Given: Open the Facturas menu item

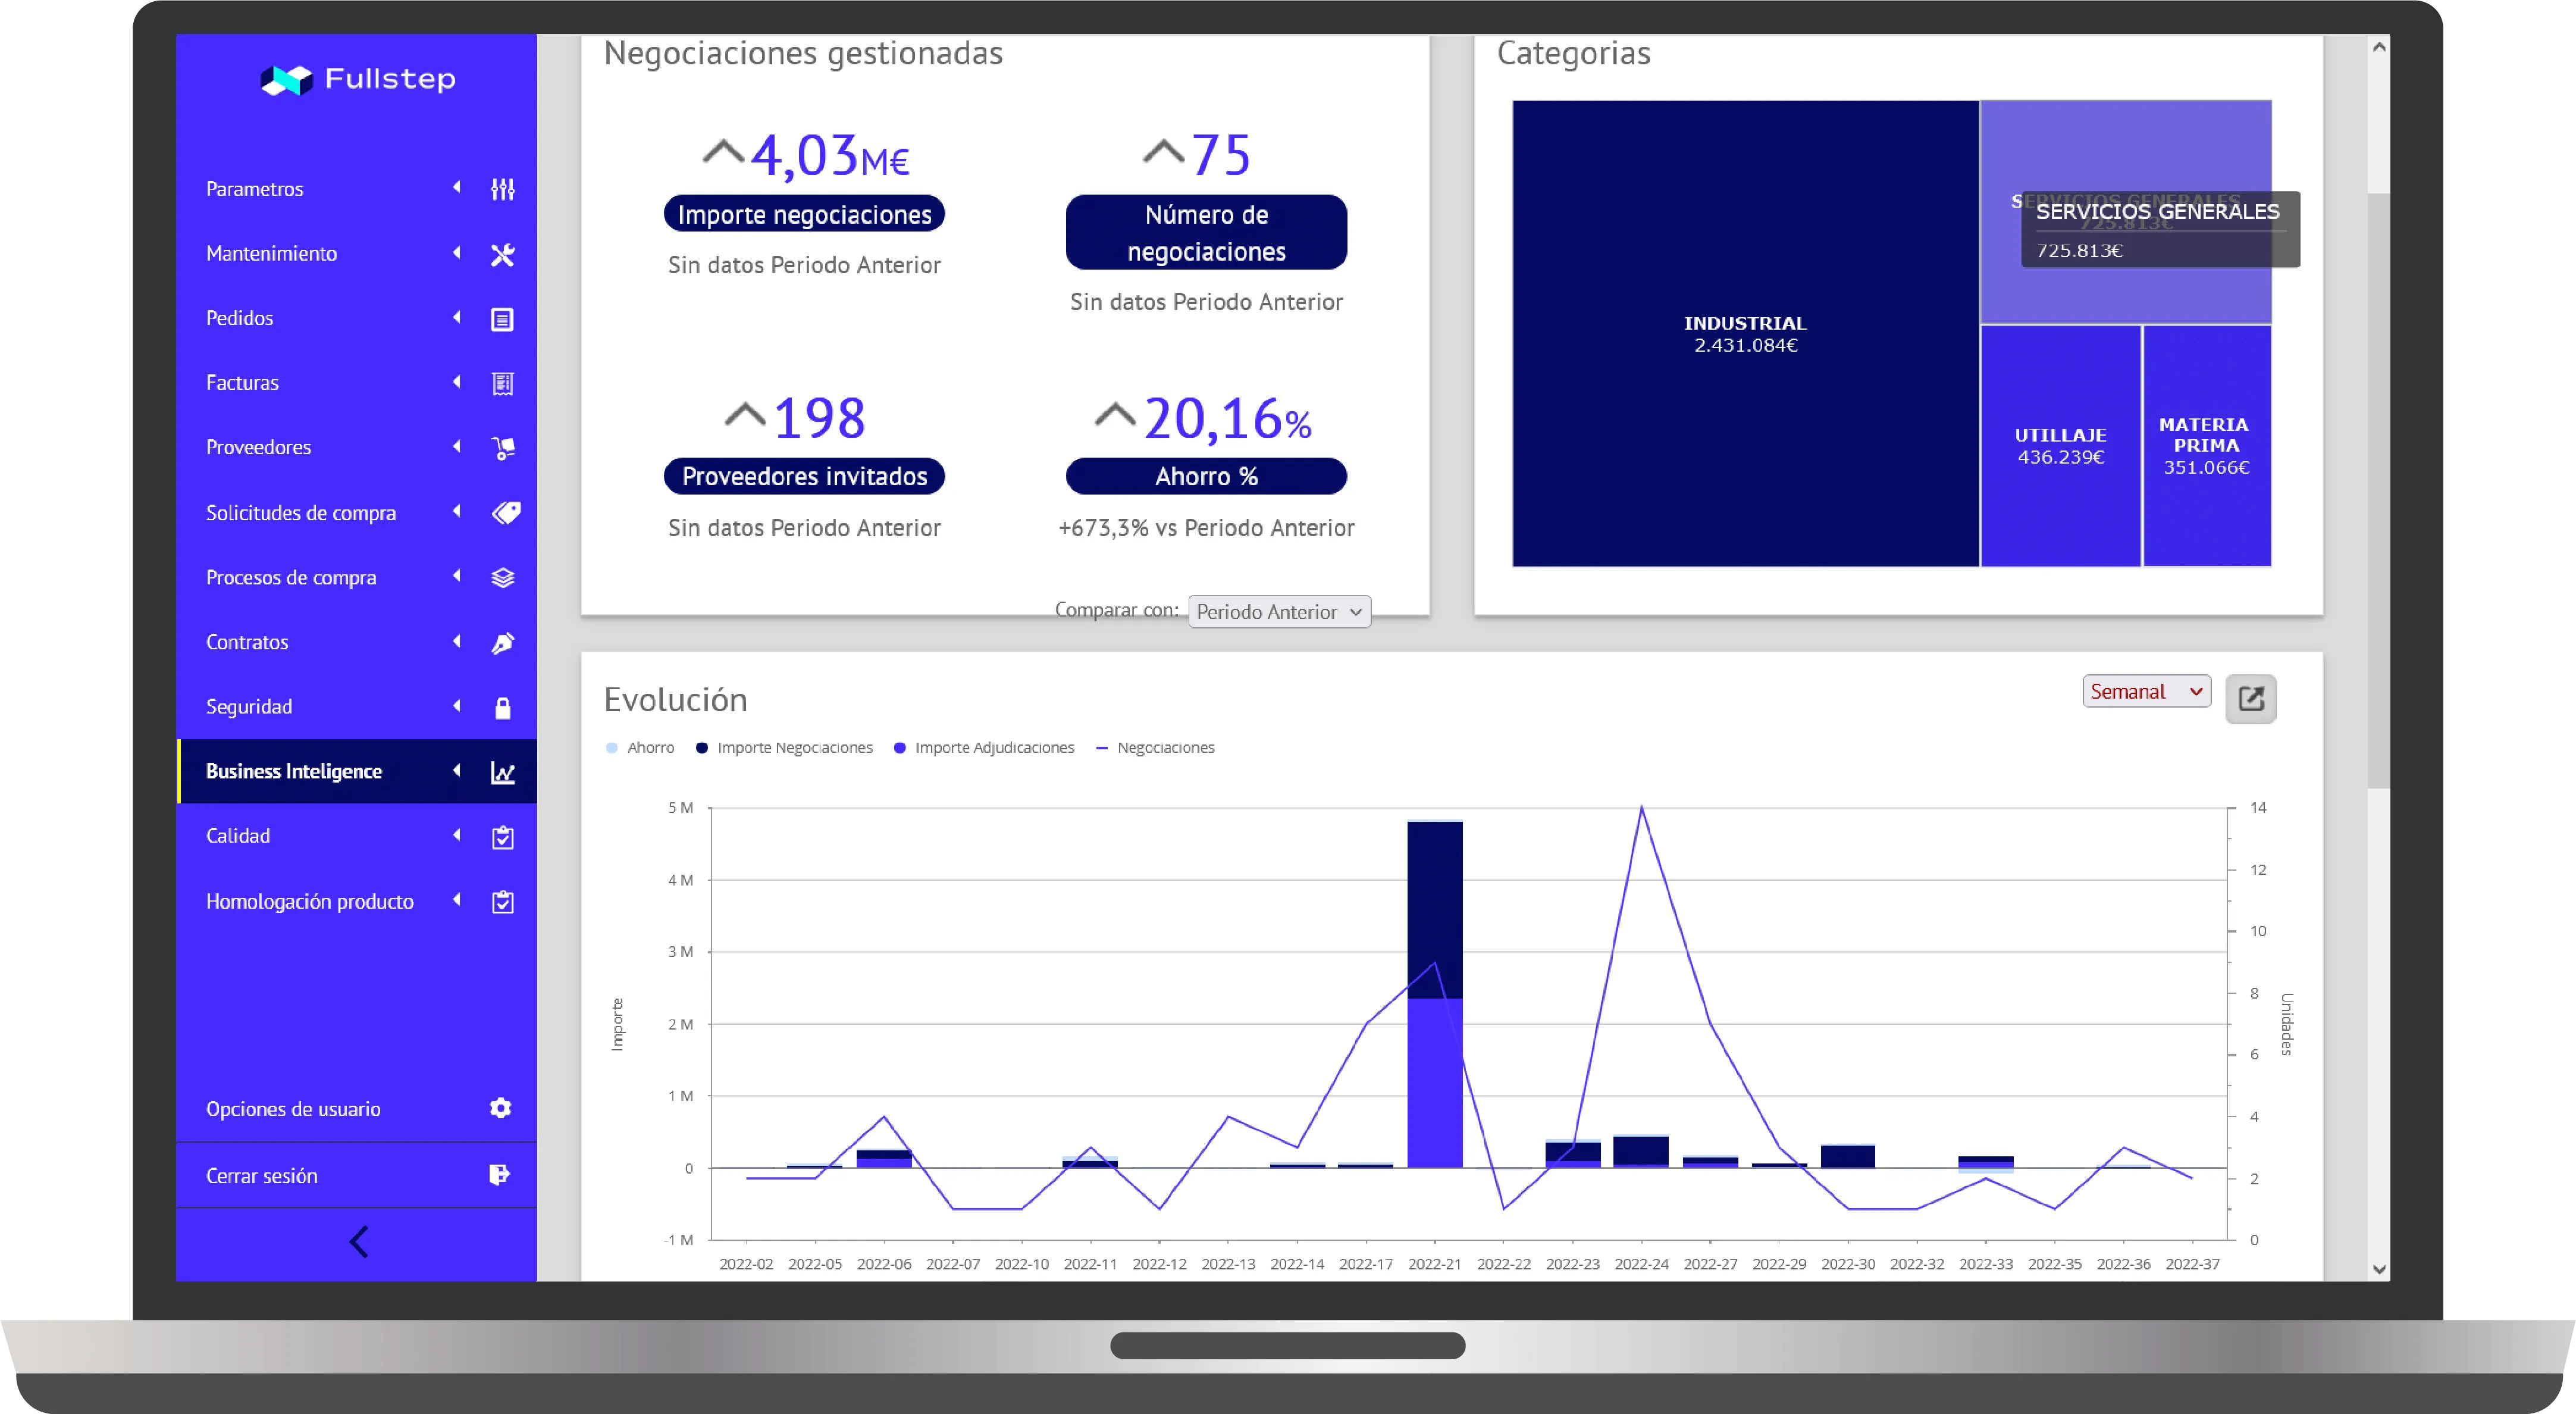Looking at the screenshot, I should pos(242,383).
